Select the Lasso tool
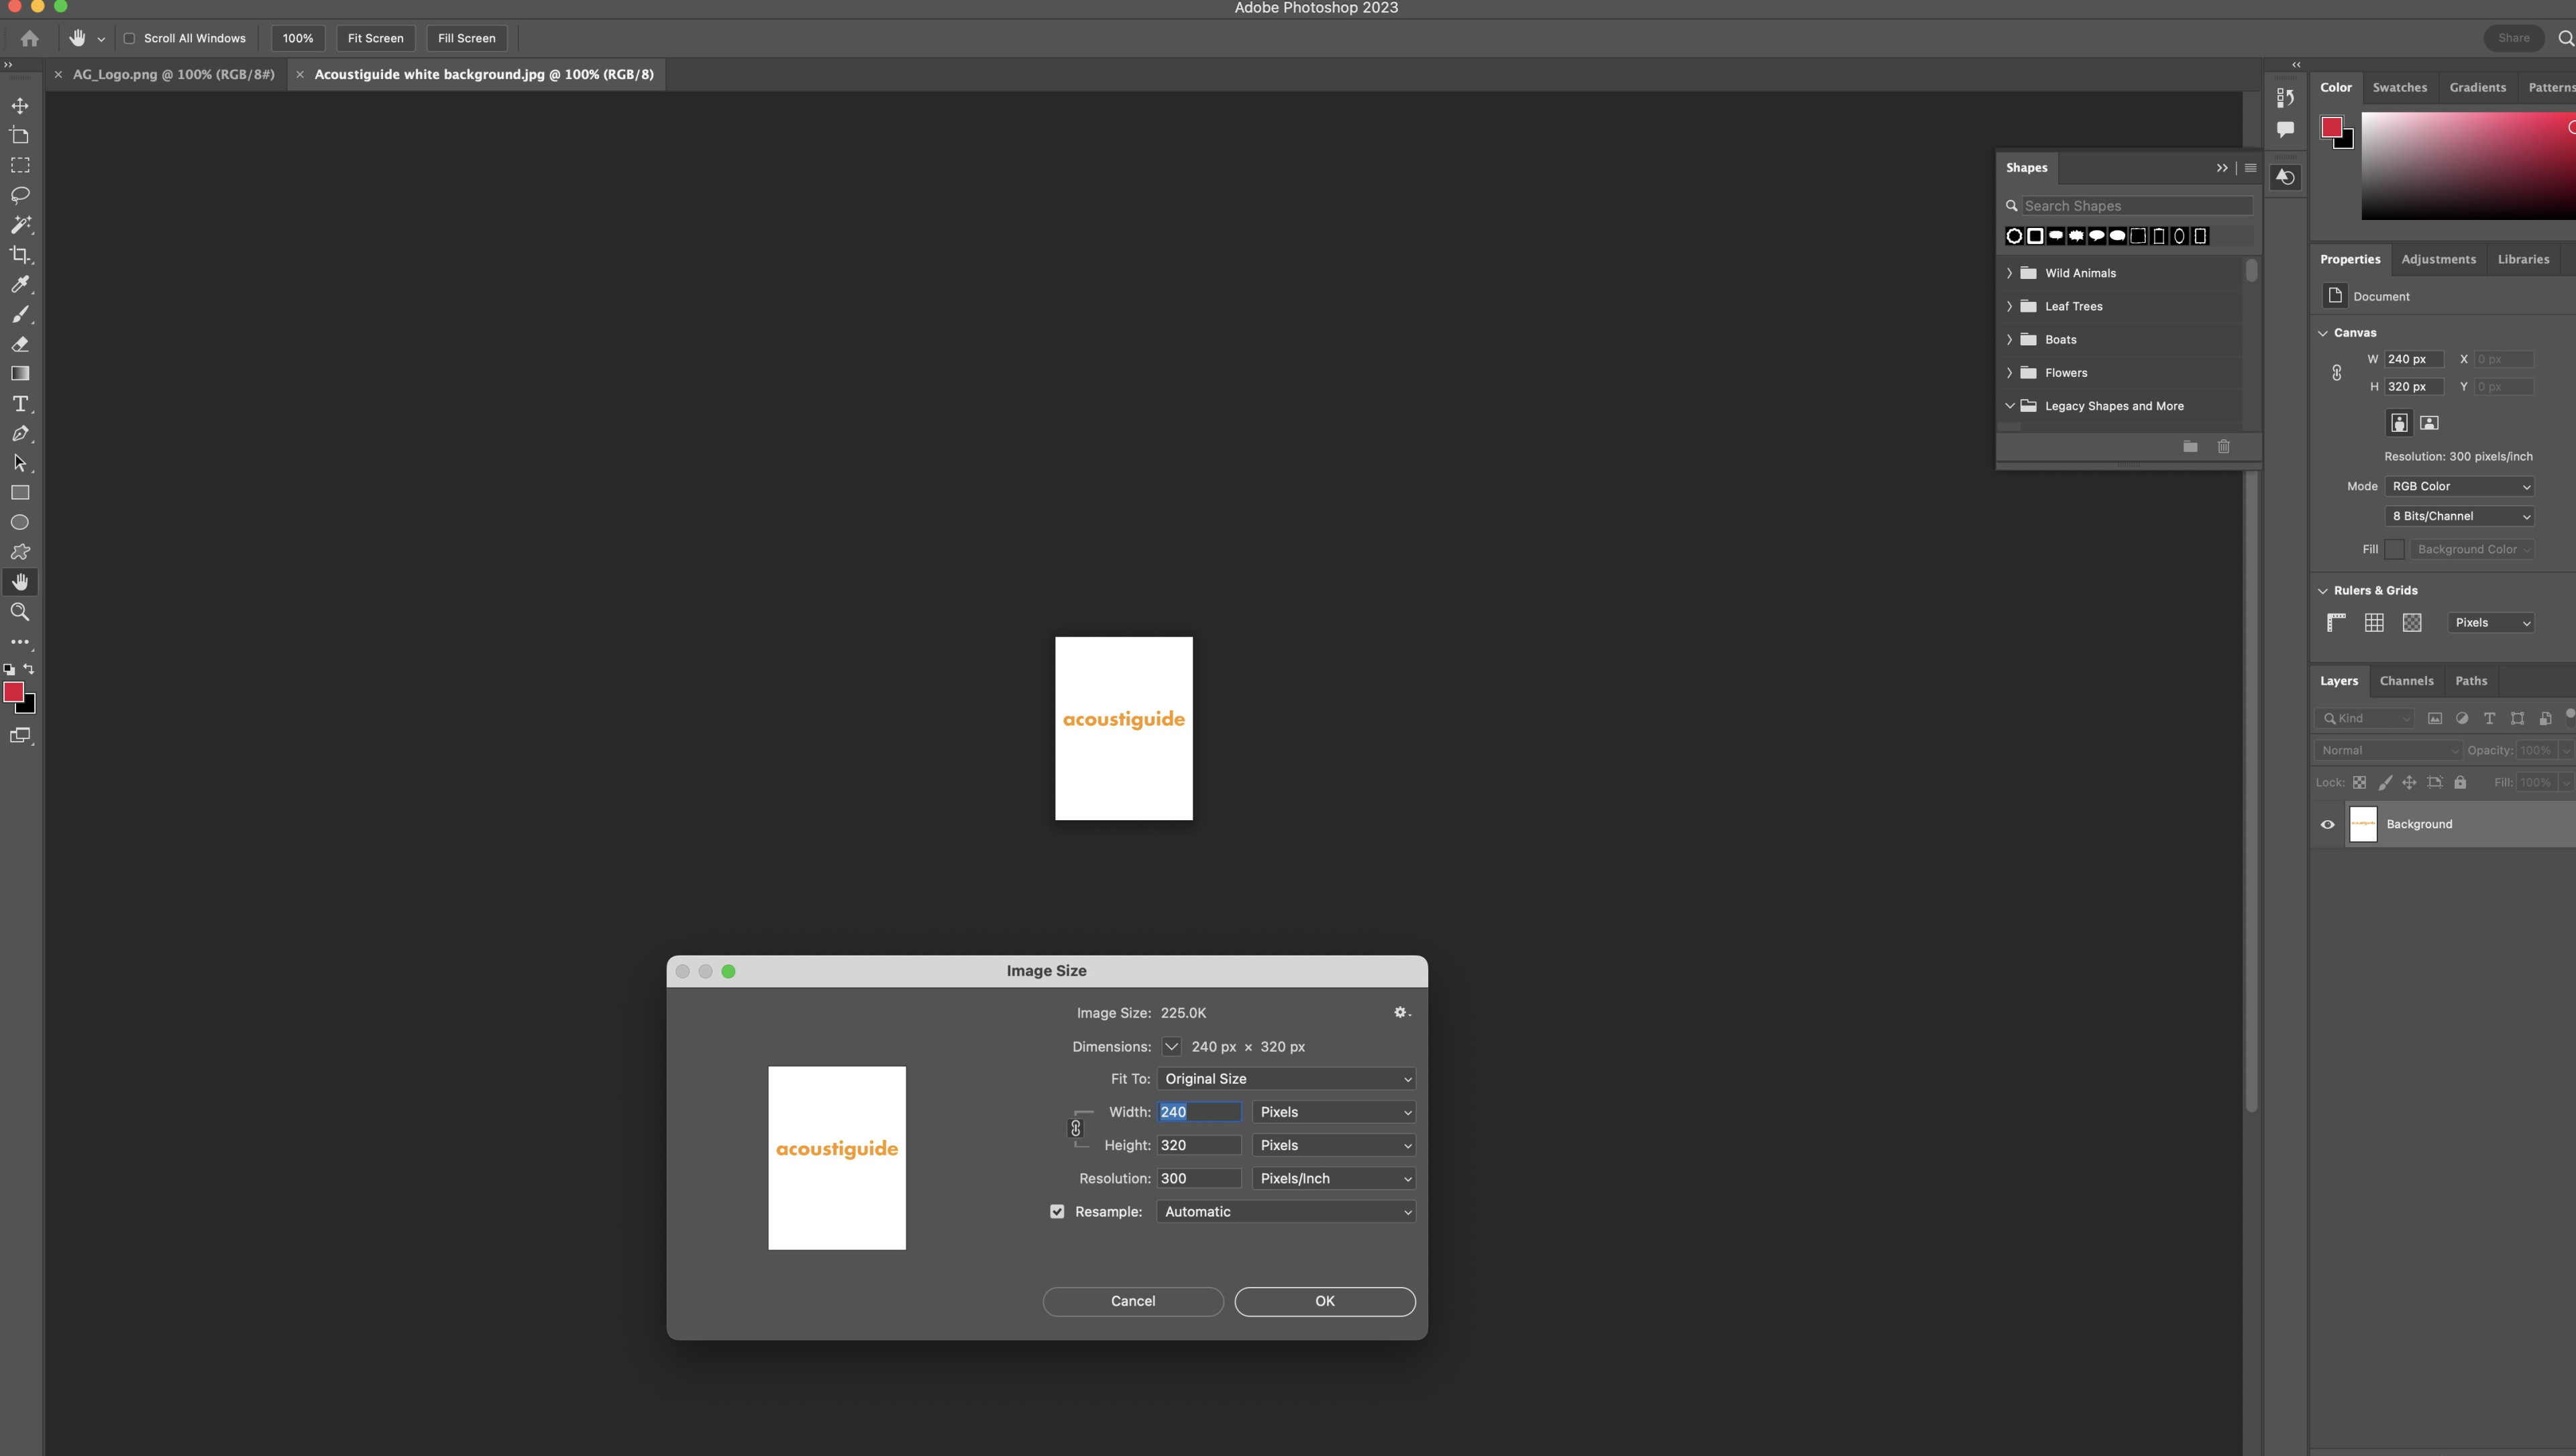 point(20,195)
